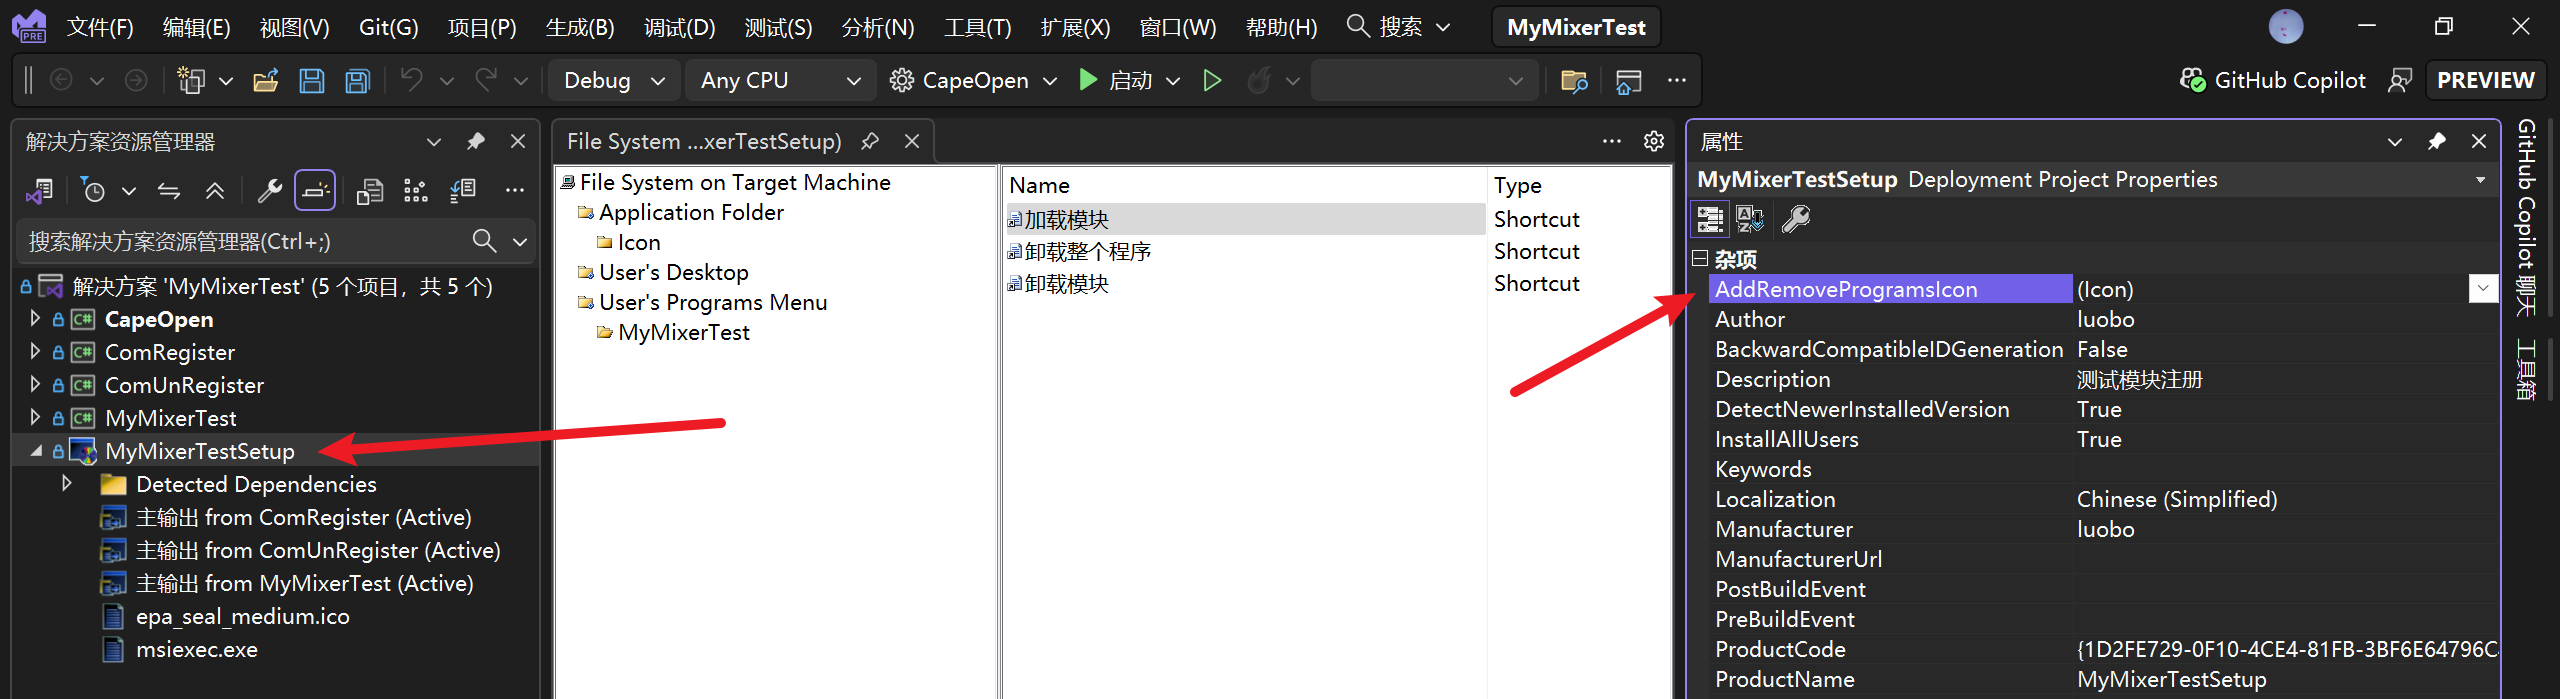Select epa_seal_medium.ico file
The width and height of the screenshot is (2560, 699).
pyautogui.click(x=242, y=616)
